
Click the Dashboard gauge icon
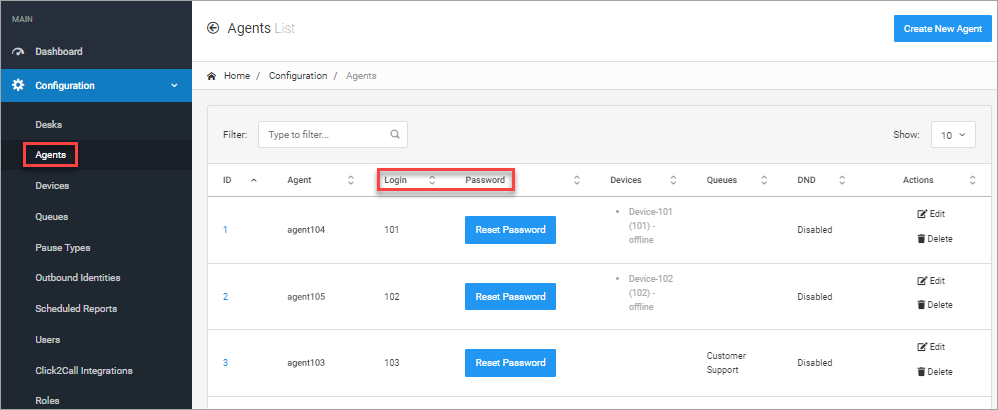click(x=18, y=52)
